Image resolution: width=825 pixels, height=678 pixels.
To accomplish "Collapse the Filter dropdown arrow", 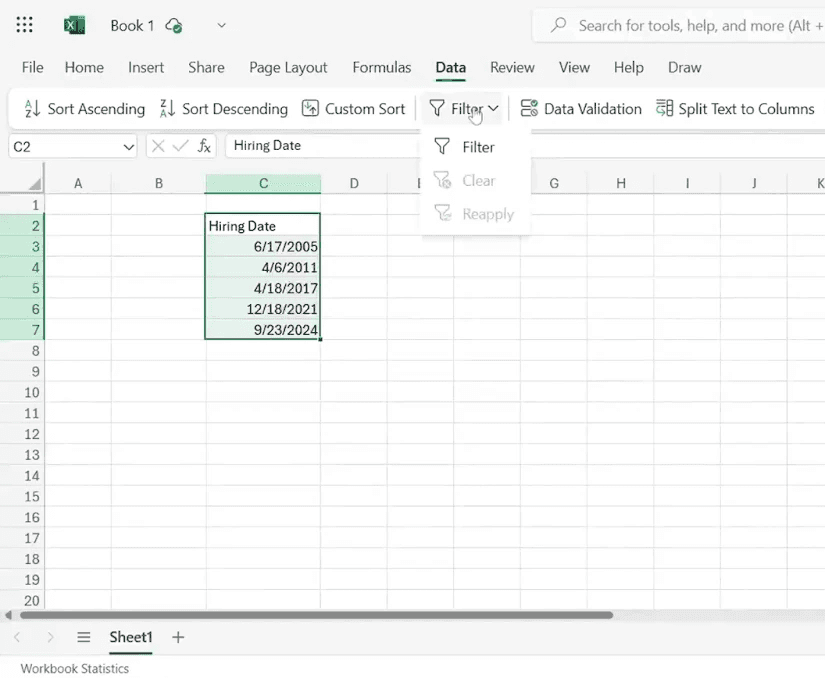I will pyautogui.click(x=493, y=108).
